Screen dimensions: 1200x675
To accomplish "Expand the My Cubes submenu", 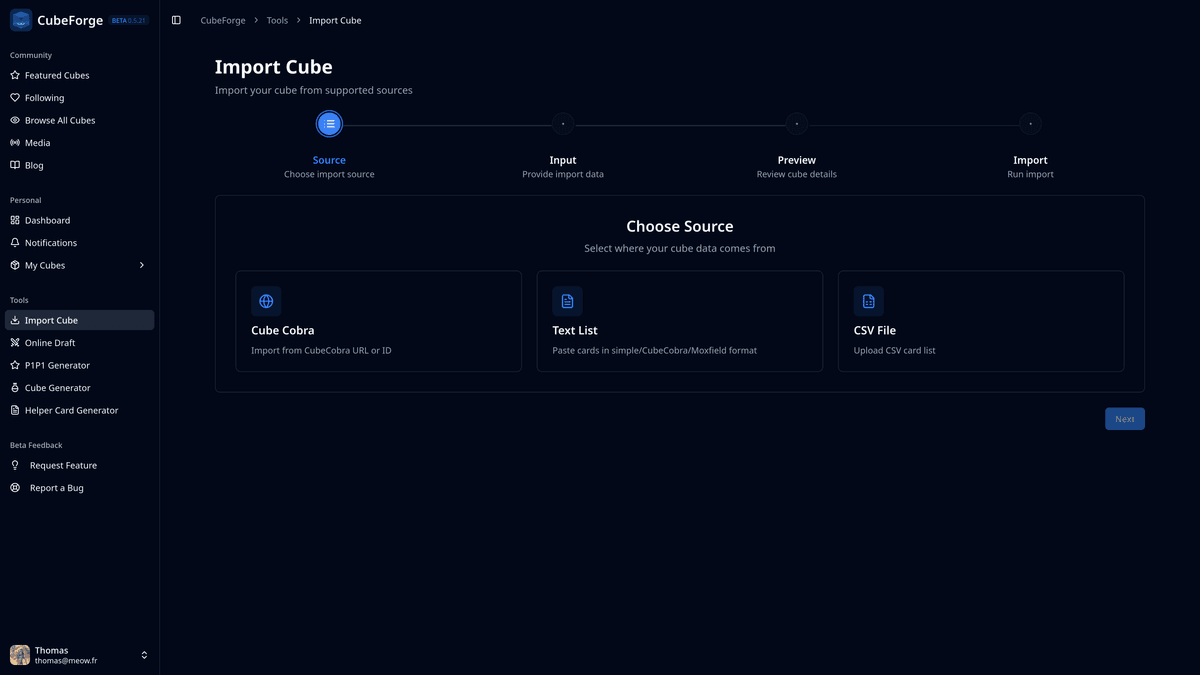I will point(141,265).
